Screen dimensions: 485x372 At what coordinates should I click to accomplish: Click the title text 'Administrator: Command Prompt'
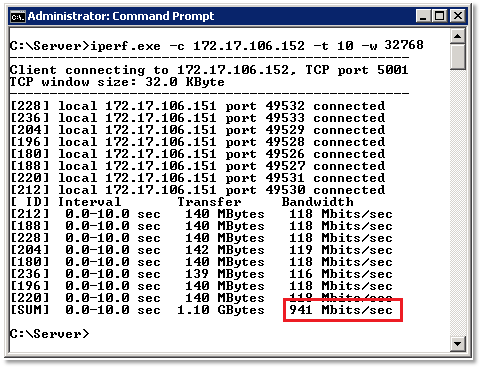click(x=121, y=16)
